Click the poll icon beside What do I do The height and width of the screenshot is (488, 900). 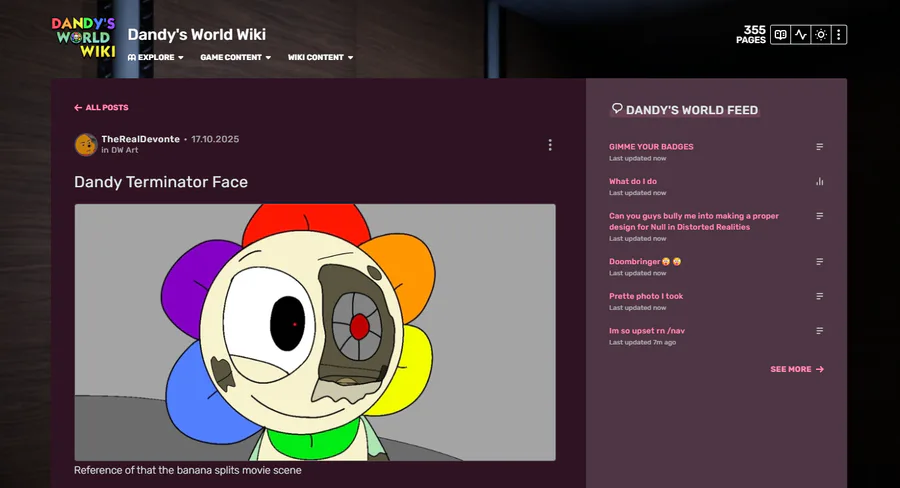click(820, 181)
